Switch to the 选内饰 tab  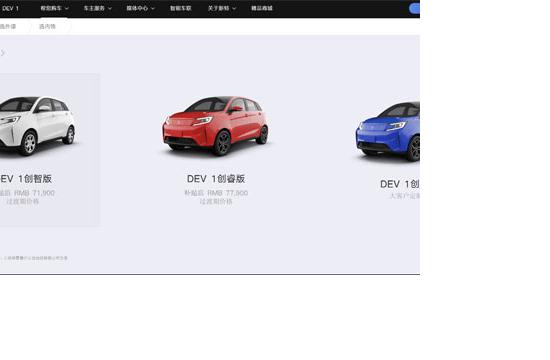[x=47, y=26]
